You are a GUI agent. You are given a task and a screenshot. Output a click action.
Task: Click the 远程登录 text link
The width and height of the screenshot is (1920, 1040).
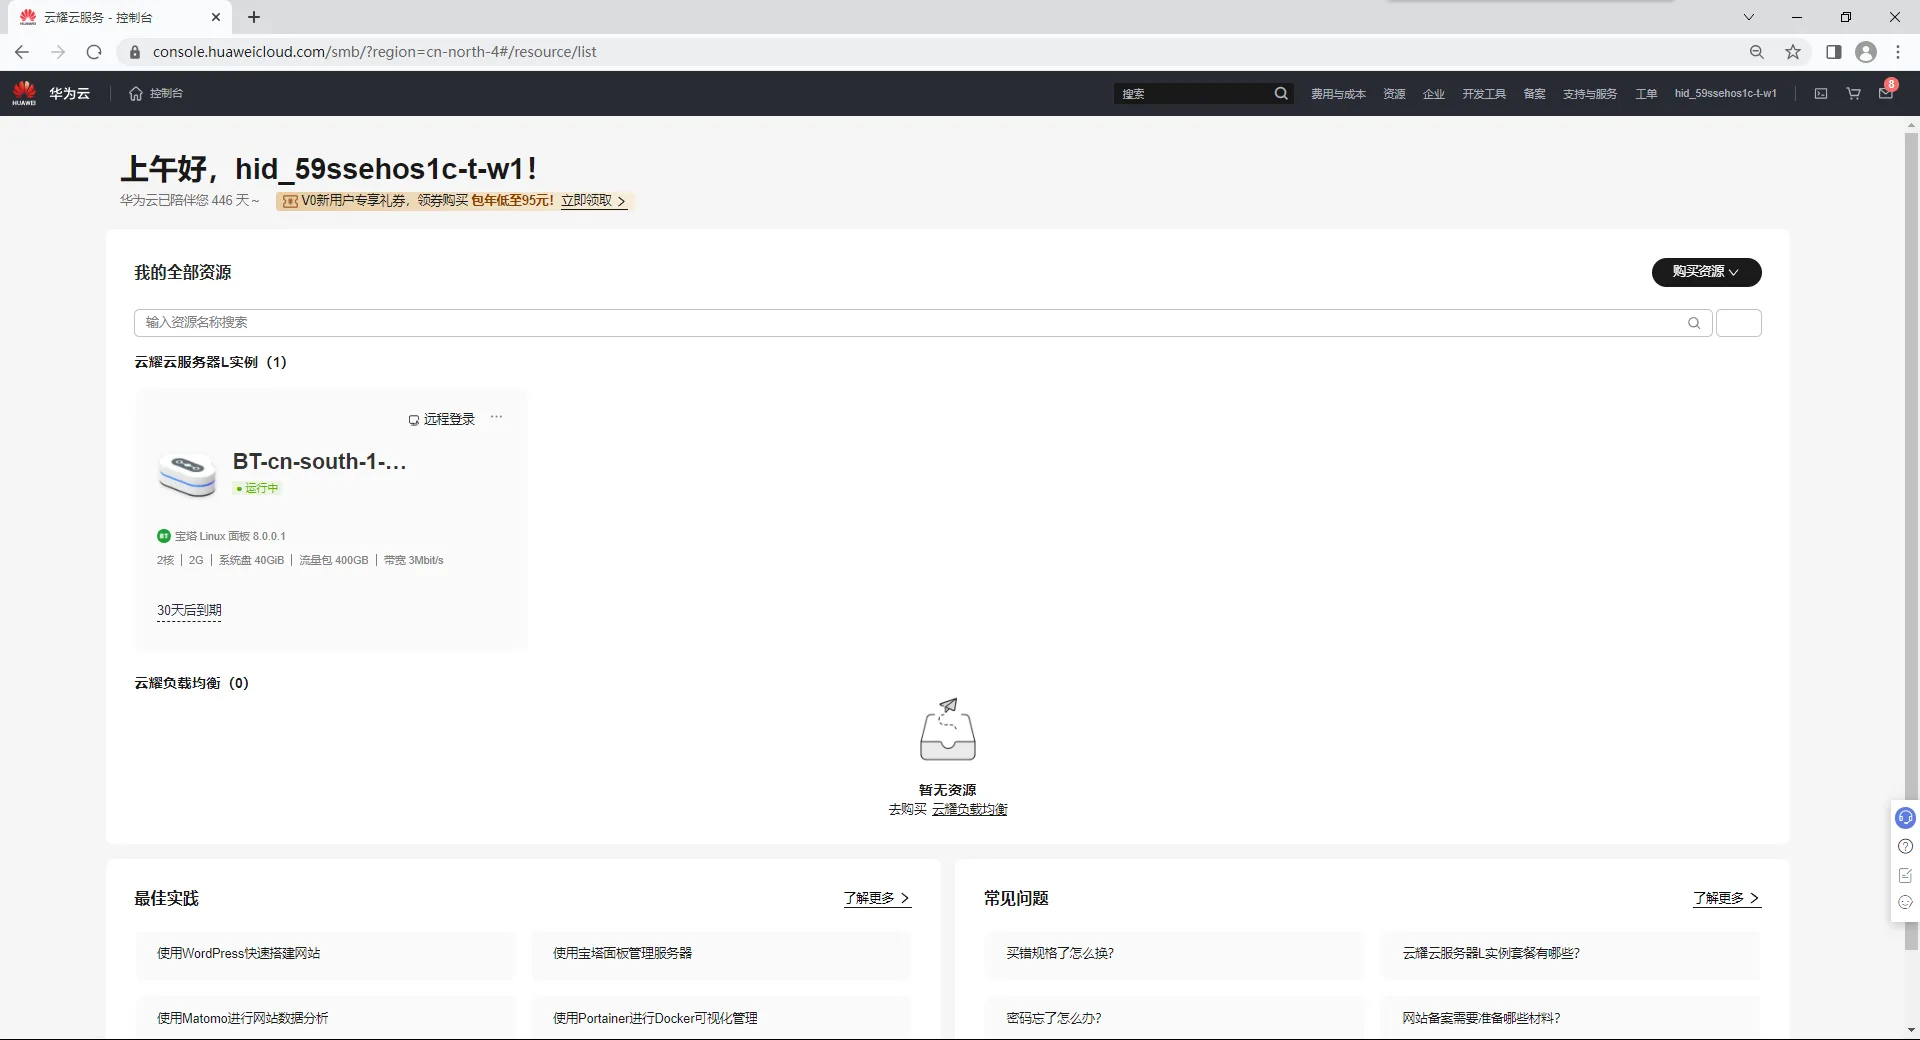(449, 419)
